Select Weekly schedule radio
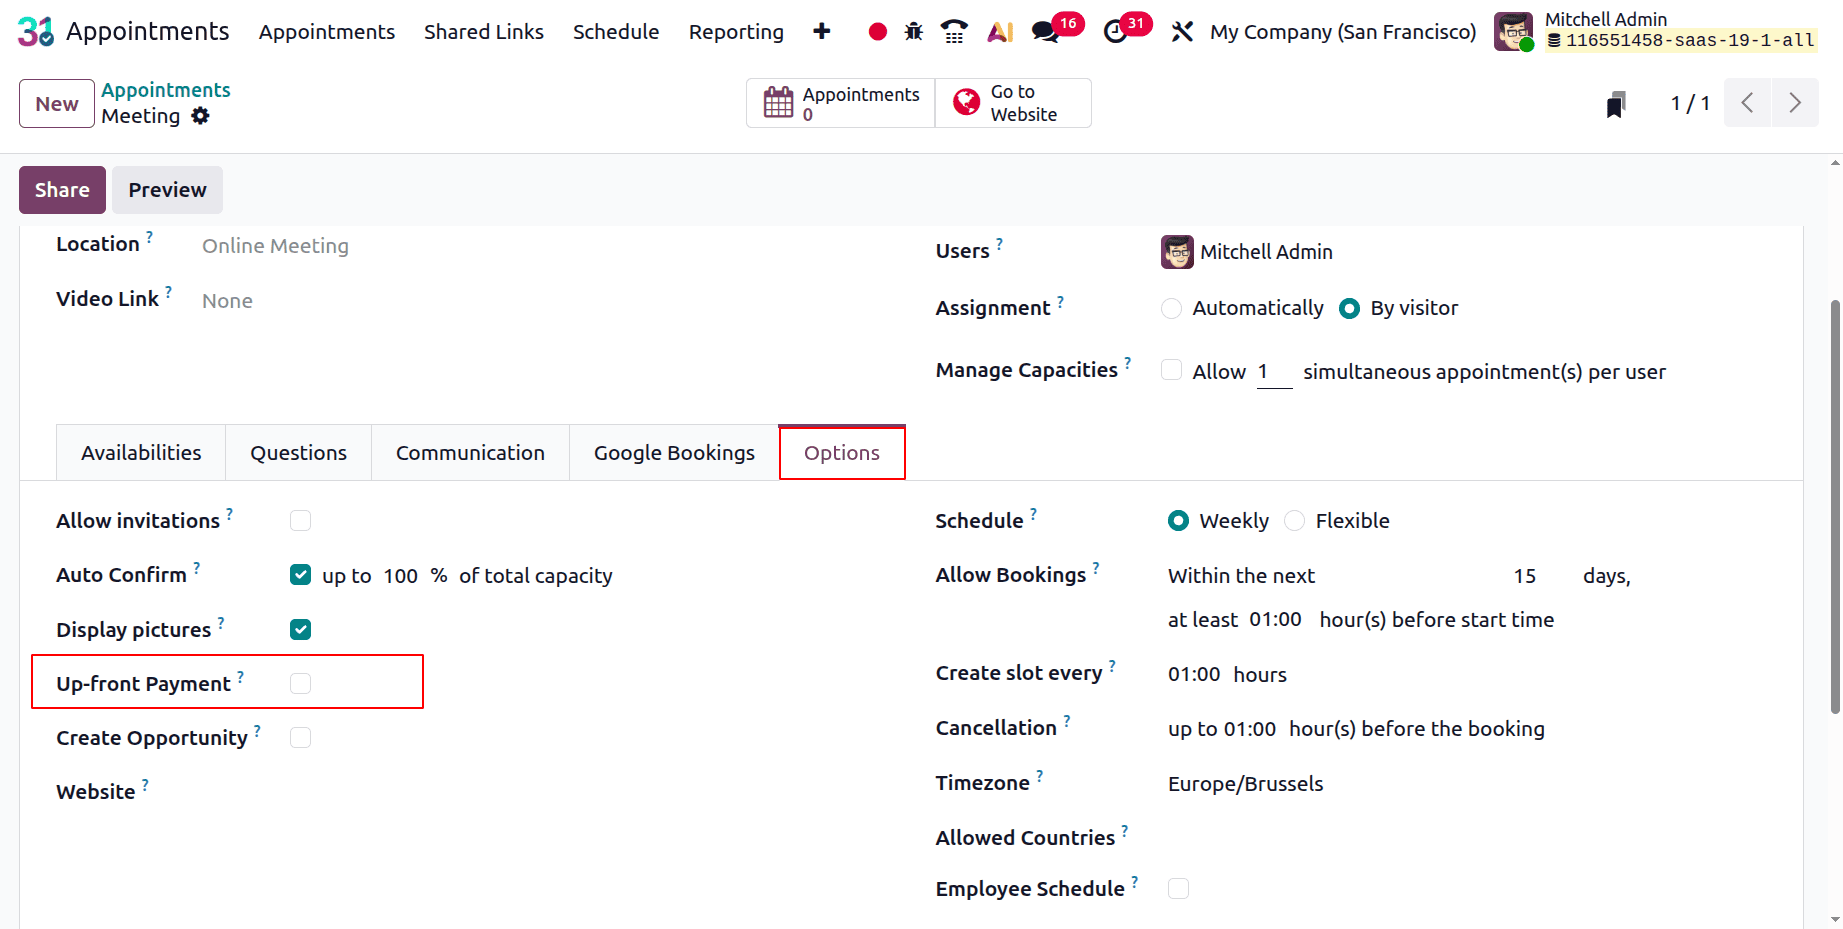 point(1178,521)
